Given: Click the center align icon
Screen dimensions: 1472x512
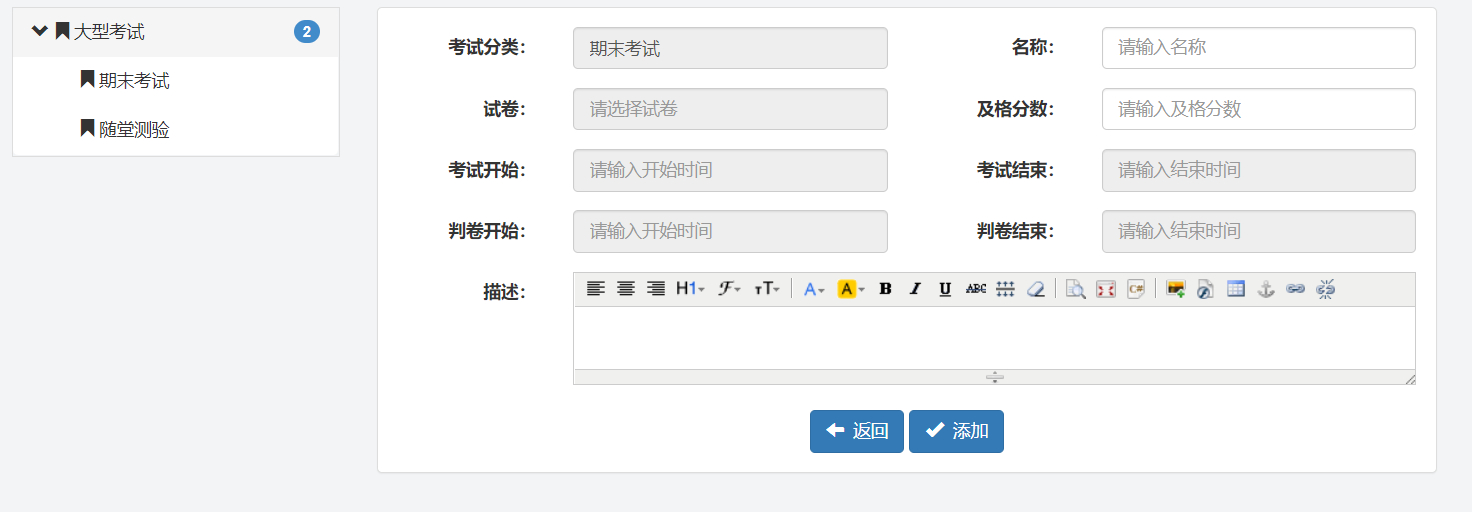Looking at the screenshot, I should [x=625, y=289].
